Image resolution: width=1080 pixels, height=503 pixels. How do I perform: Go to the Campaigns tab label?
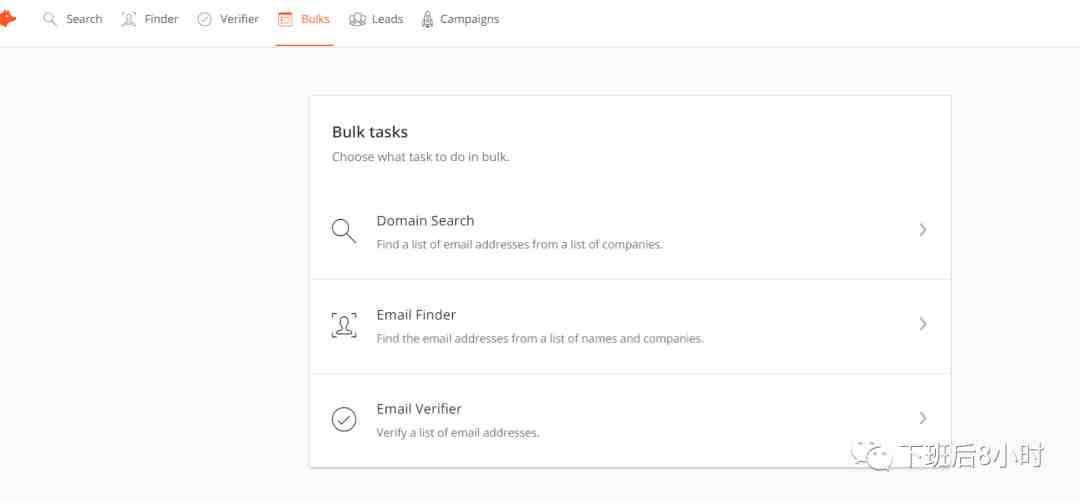(470, 19)
